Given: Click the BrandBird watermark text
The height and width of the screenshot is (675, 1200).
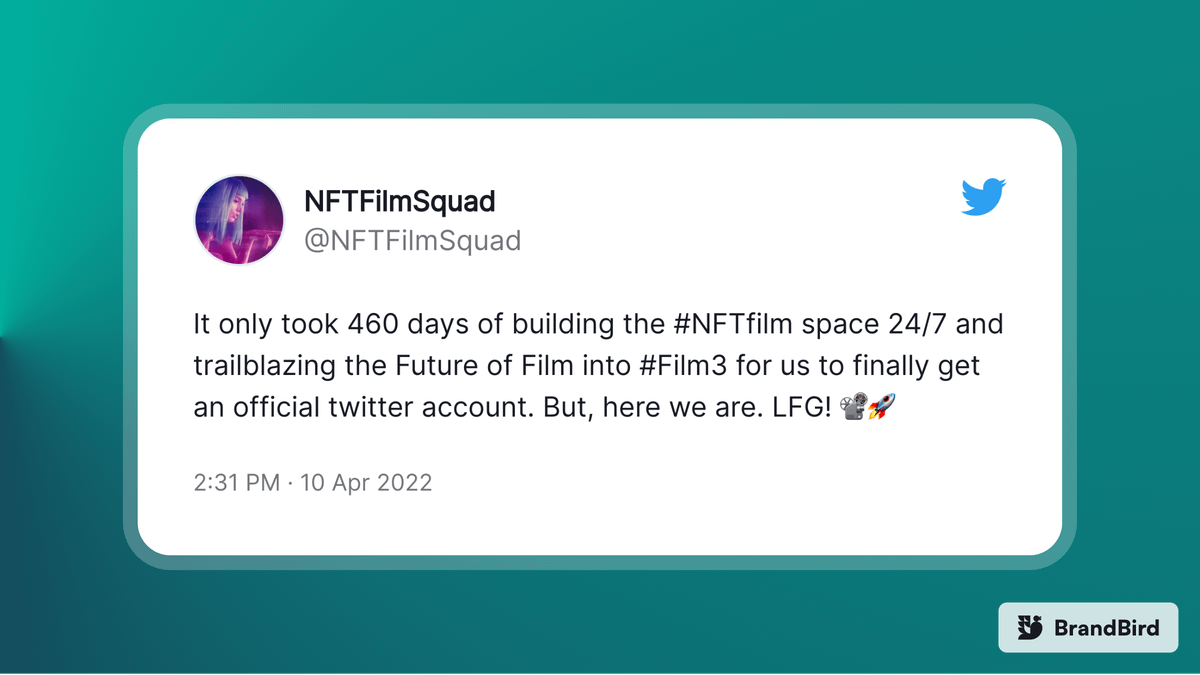Looking at the screenshot, I should (x=1106, y=628).
